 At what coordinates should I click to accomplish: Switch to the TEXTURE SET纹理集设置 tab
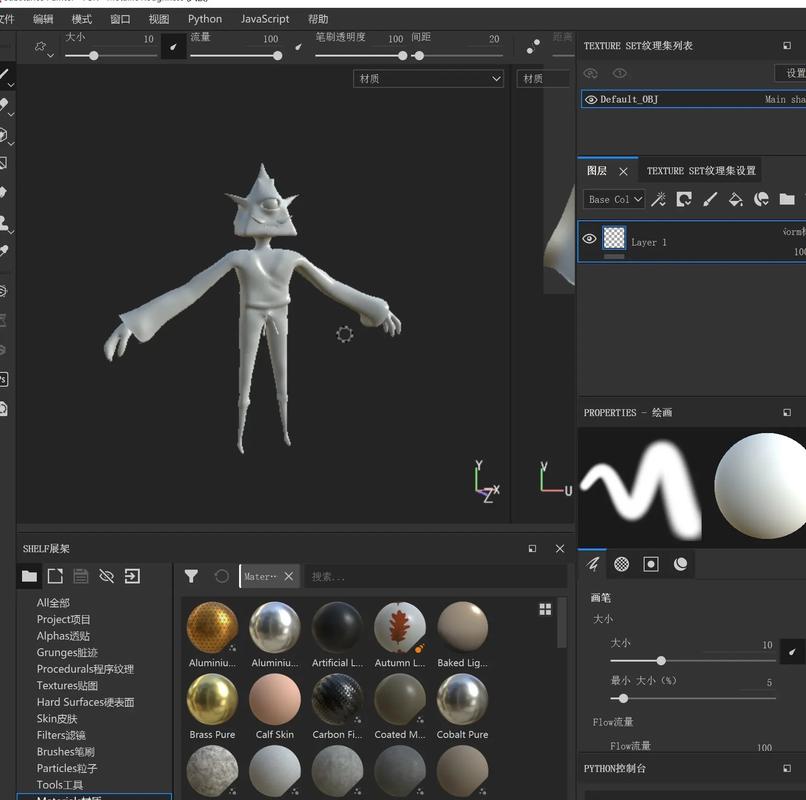point(700,171)
